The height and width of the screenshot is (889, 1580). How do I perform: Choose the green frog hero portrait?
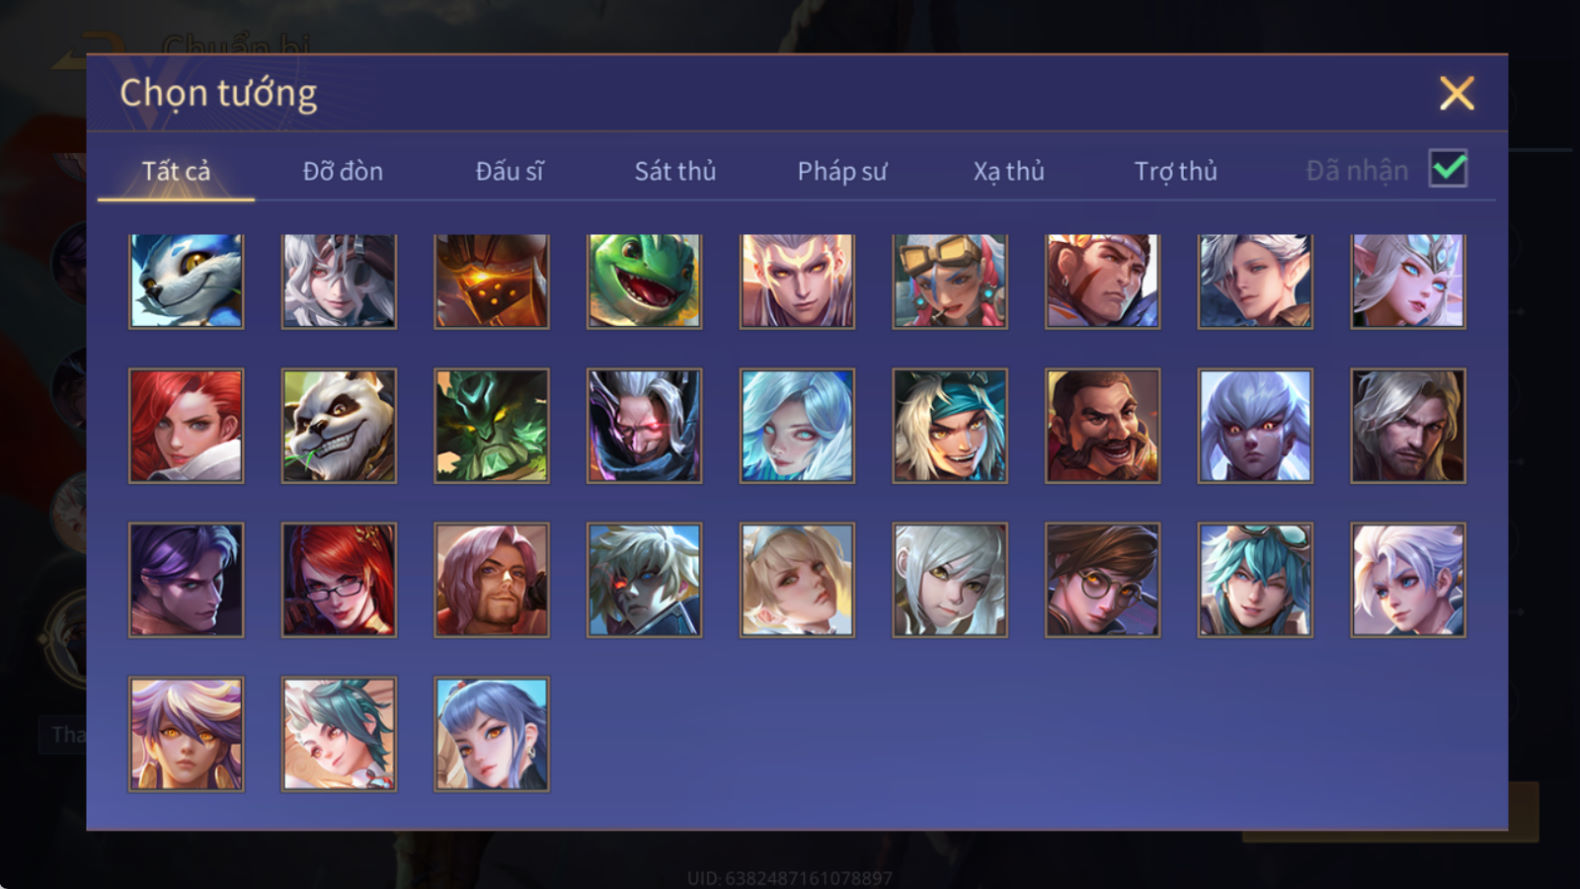(x=644, y=281)
